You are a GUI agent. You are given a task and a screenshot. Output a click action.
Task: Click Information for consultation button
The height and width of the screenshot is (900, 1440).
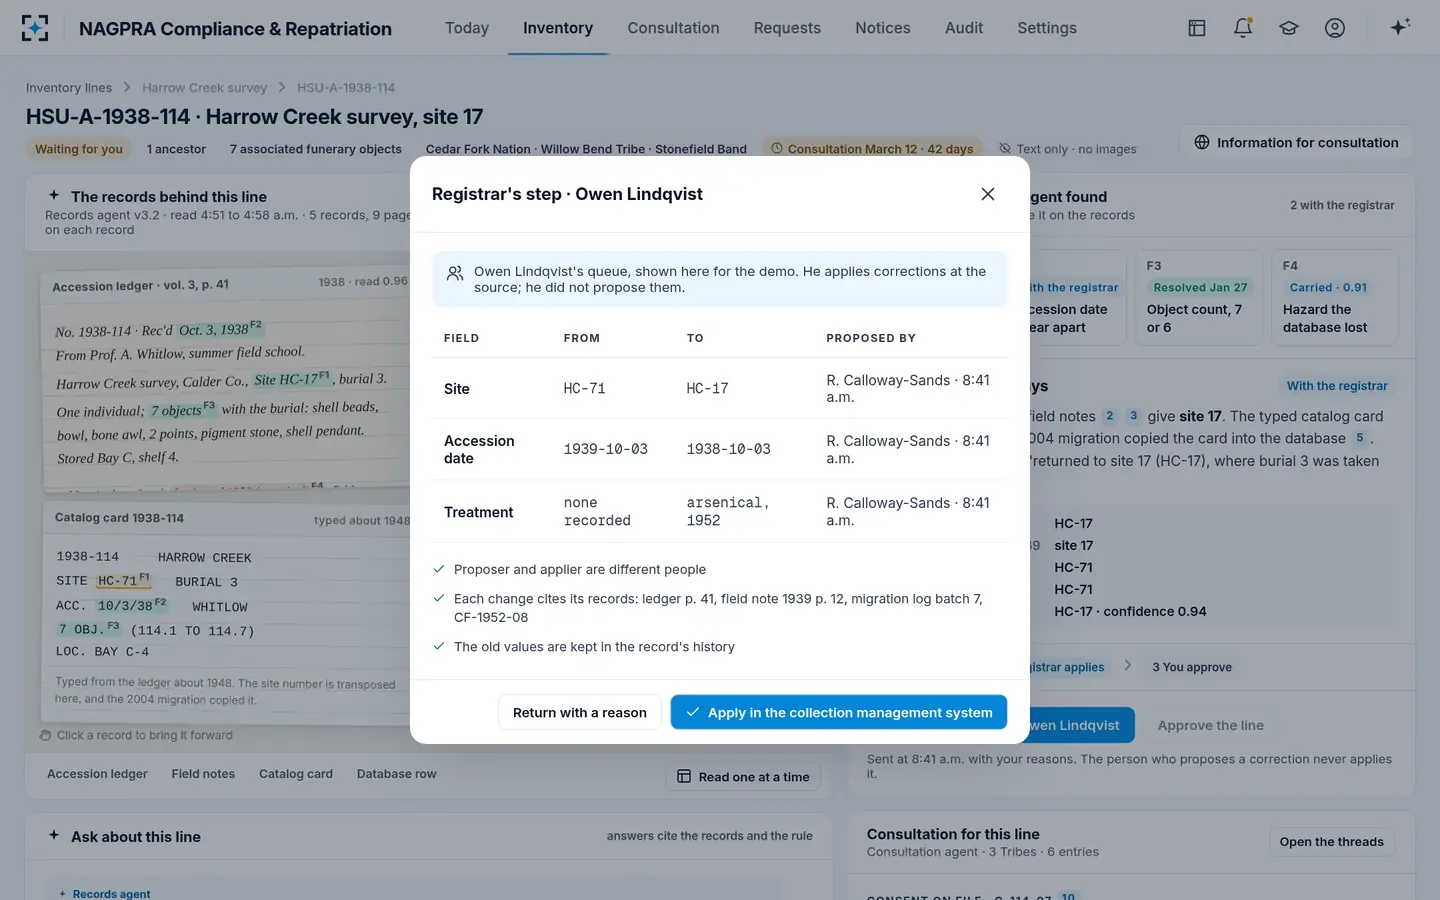click(1296, 143)
